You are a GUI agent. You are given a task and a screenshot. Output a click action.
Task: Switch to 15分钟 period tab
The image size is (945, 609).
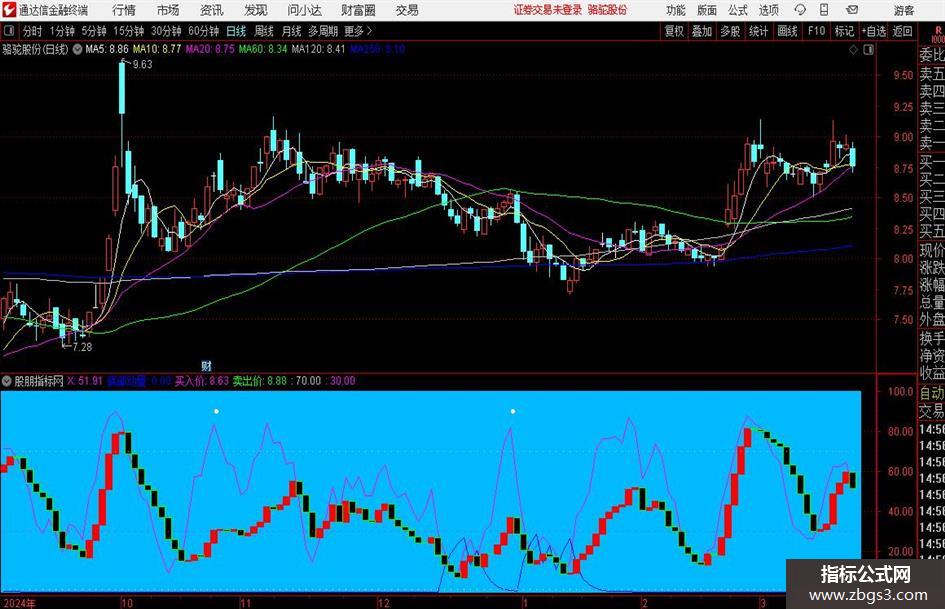[x=128, y=31]
